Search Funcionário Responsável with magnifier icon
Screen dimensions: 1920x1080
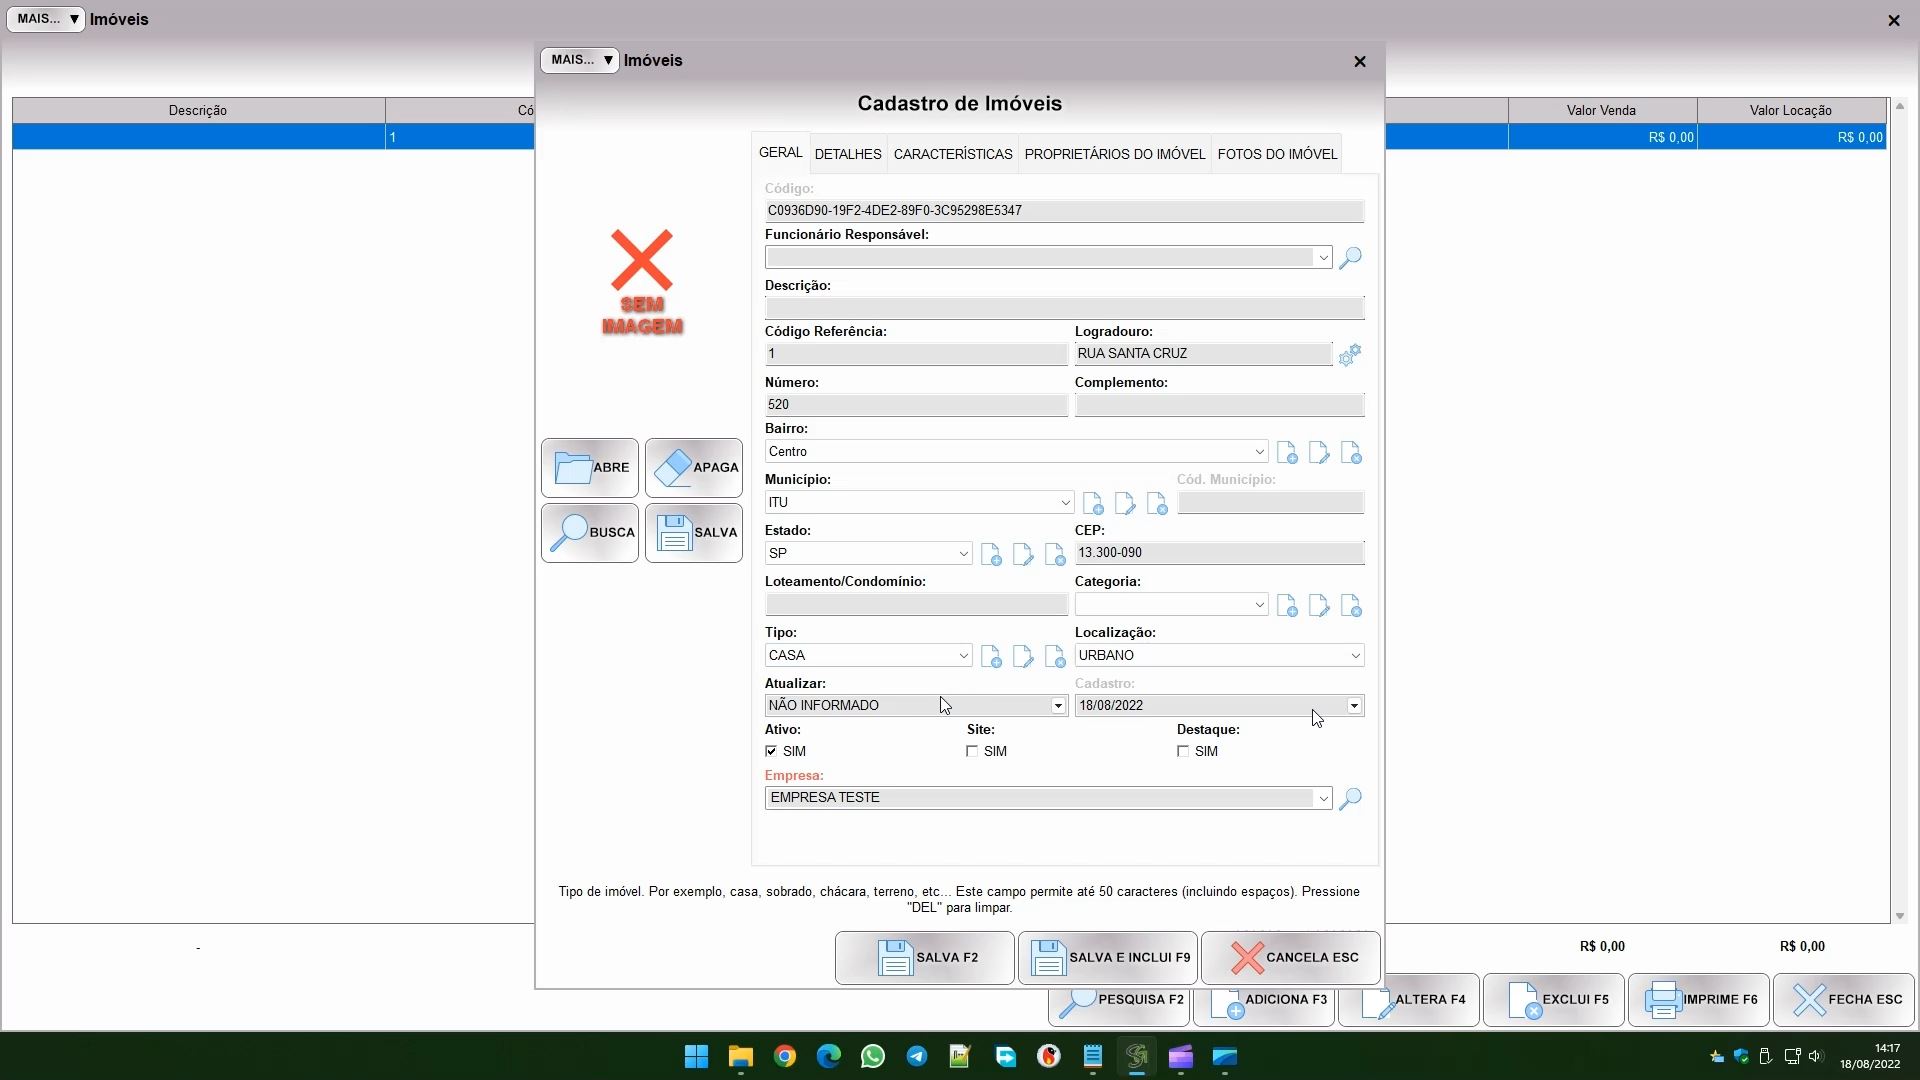pyautogui.click(x=1350, y=258)
